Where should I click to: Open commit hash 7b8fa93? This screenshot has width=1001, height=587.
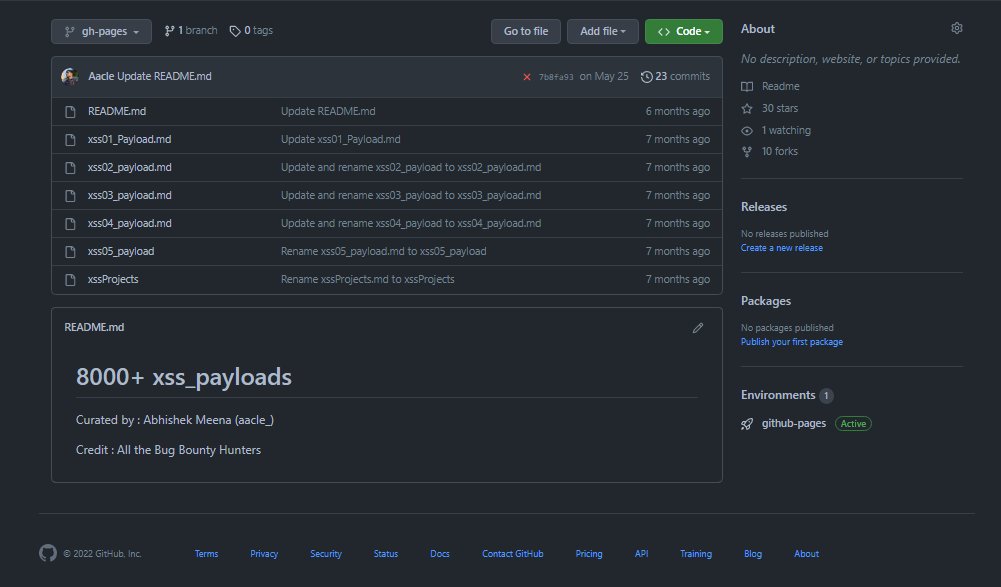tap(556, 77)
